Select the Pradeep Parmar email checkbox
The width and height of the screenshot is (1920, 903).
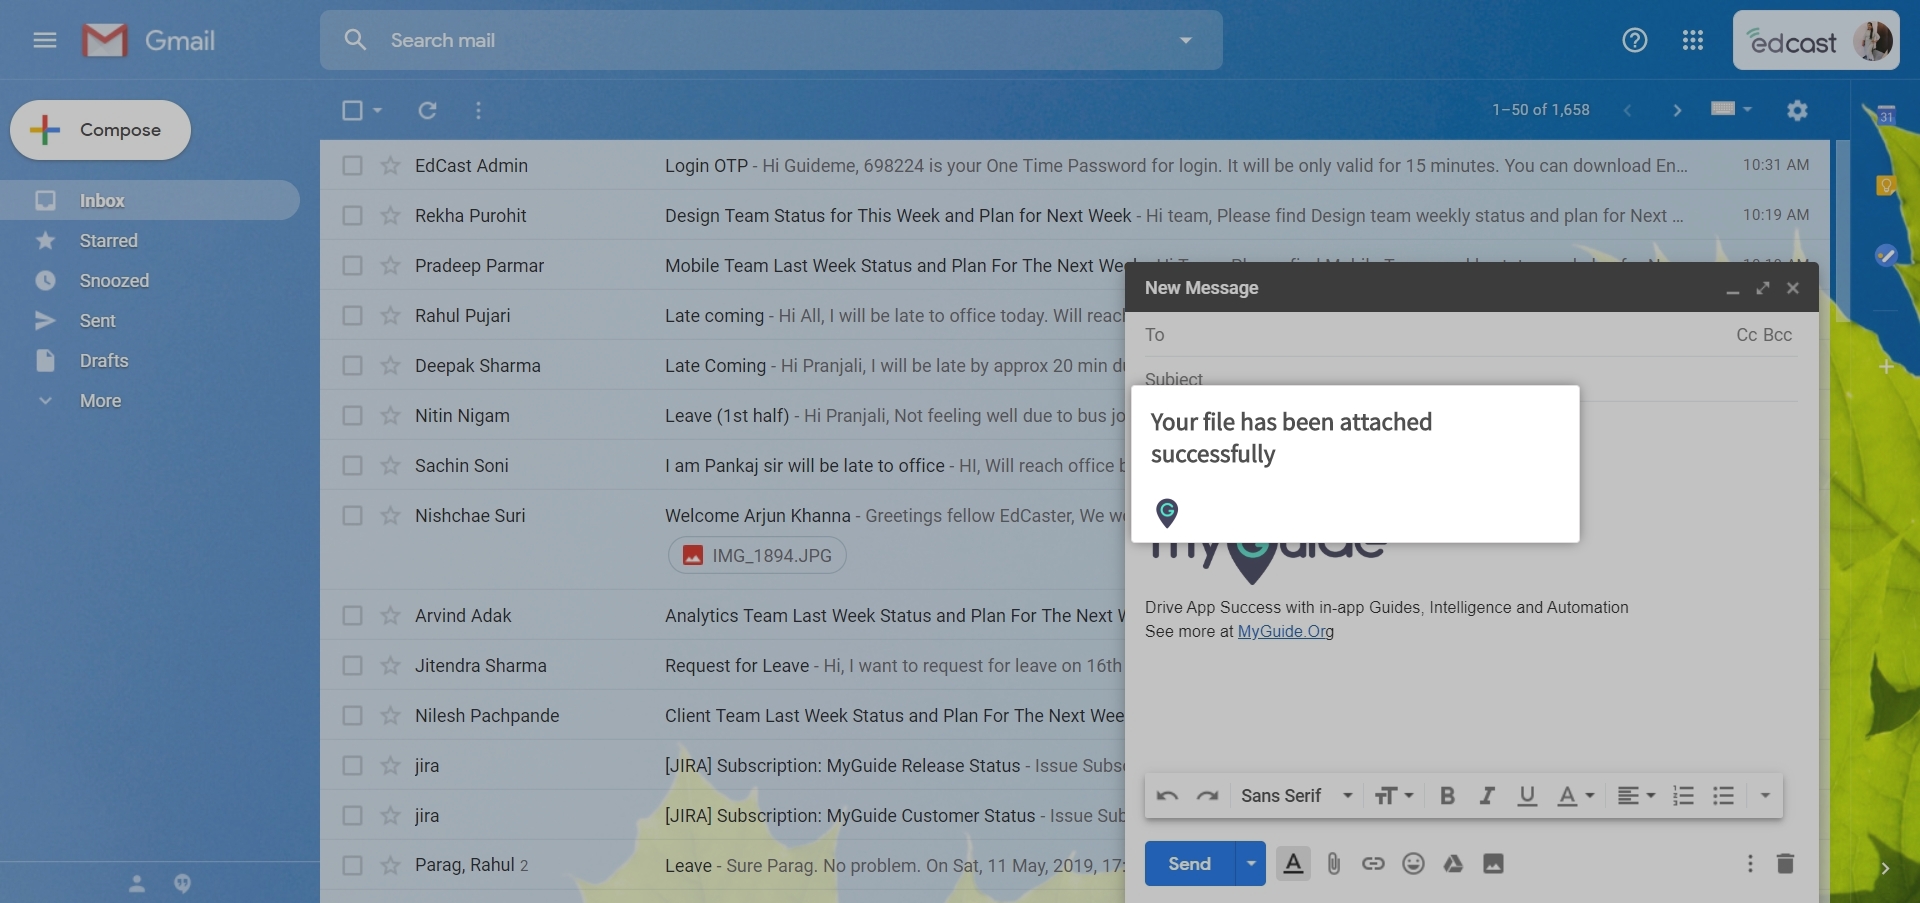(352, 265)
